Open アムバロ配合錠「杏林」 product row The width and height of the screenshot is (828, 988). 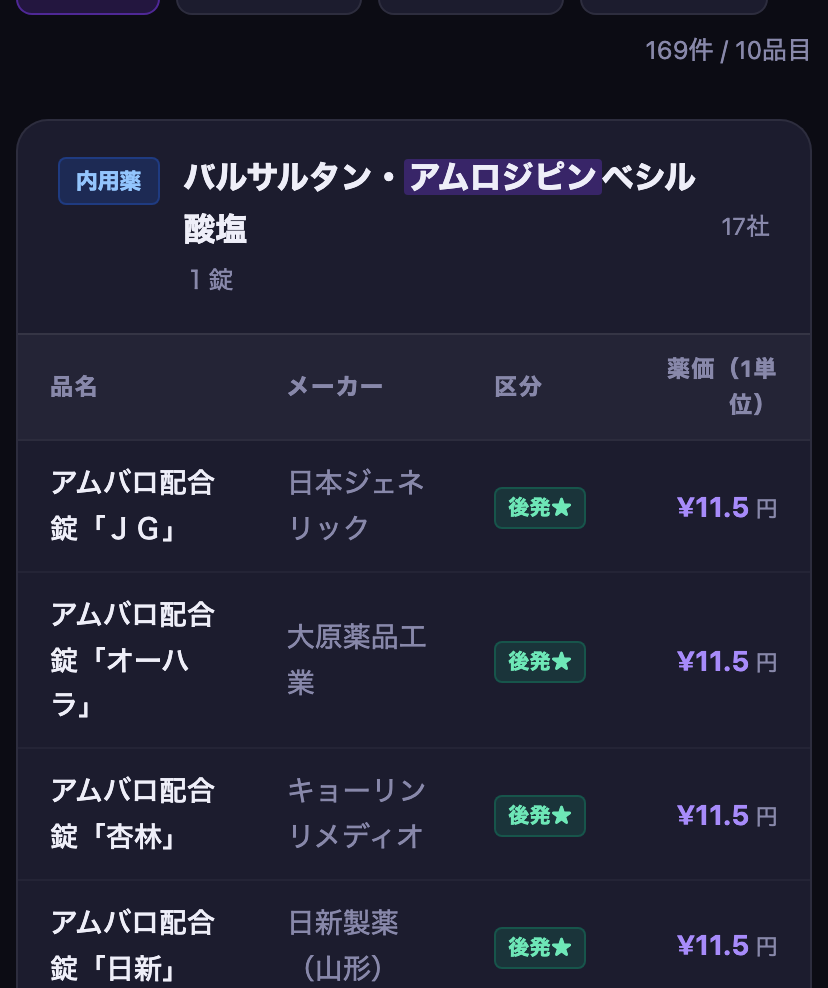(414, 814)
